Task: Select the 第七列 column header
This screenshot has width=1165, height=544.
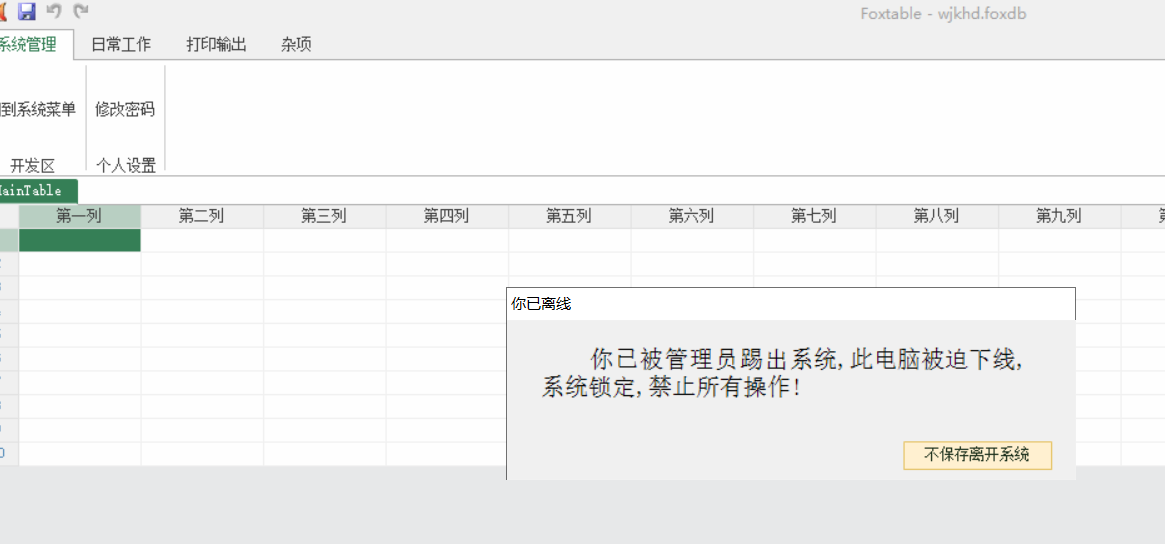Action: [x=814, y=216]
